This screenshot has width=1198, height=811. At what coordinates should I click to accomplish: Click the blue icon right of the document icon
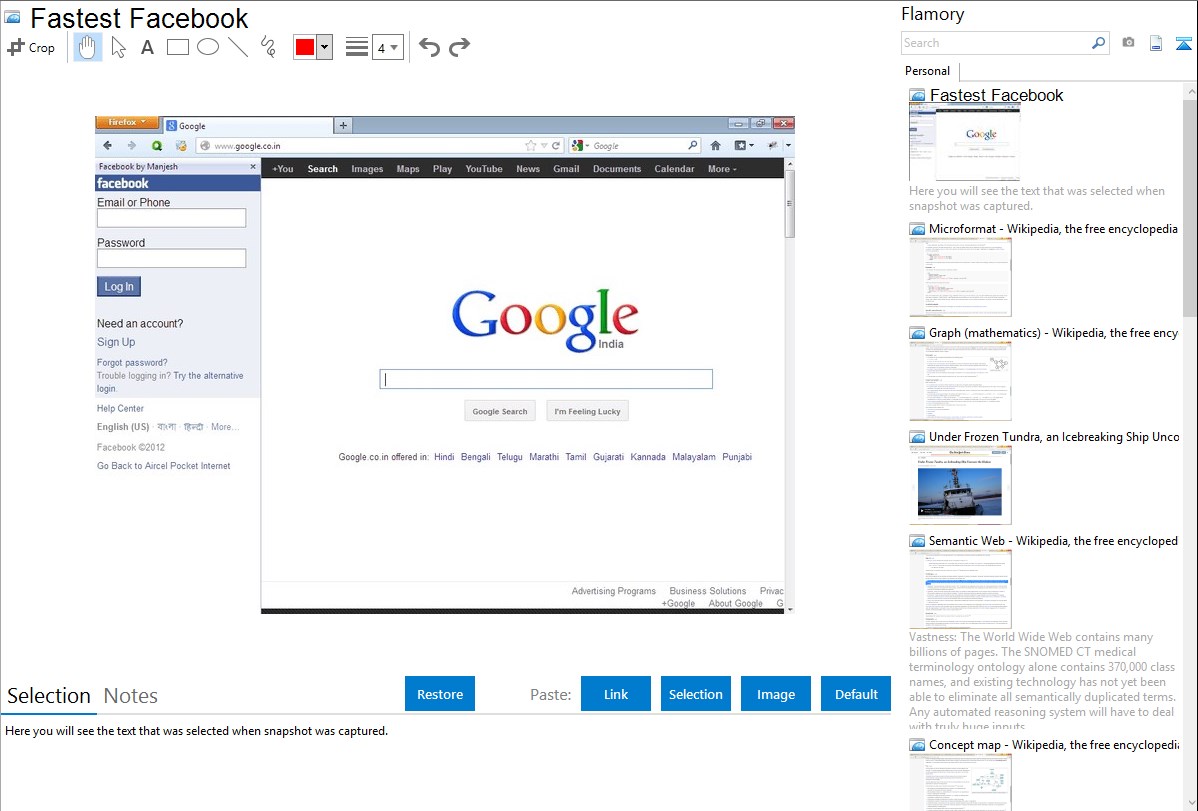(1183, 43)
